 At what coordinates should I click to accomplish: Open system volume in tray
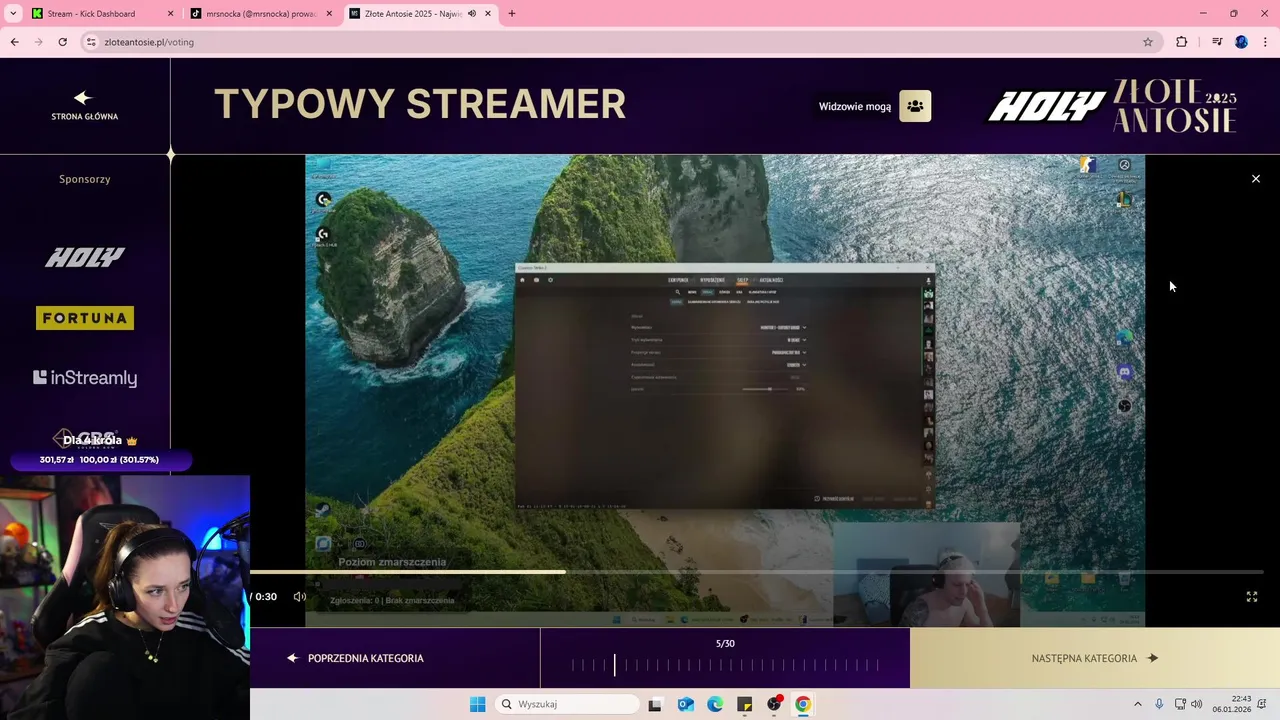pos(1197,704)
